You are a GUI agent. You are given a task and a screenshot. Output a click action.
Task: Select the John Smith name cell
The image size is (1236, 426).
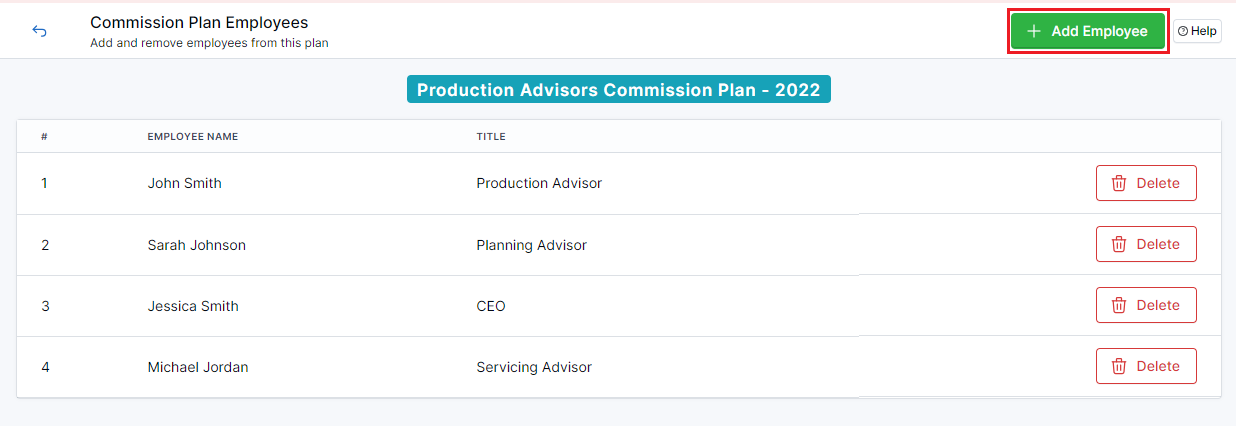tap(184, 183)
